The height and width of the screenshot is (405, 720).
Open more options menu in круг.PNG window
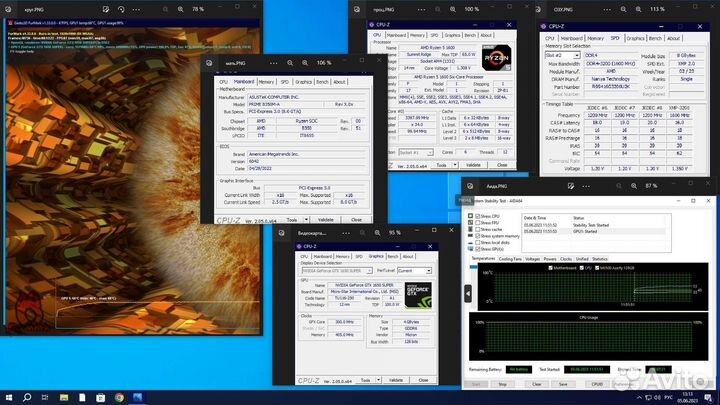tap(136, 9)
